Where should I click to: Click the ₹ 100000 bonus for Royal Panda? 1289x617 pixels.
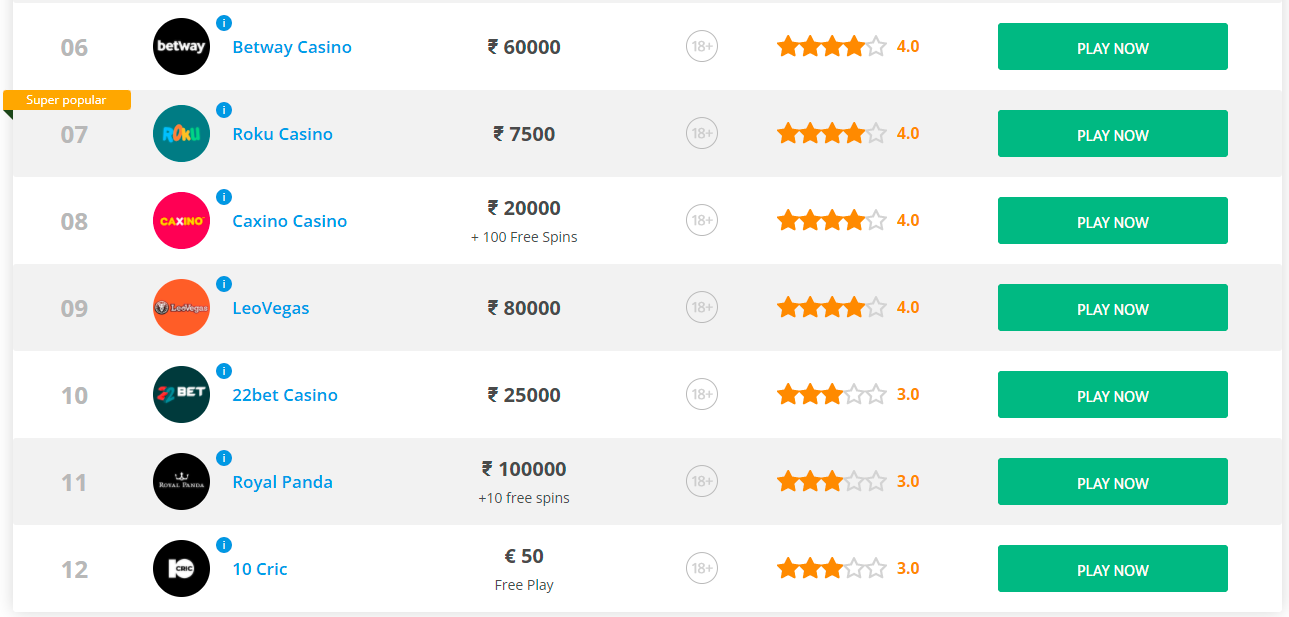(524, 469)
